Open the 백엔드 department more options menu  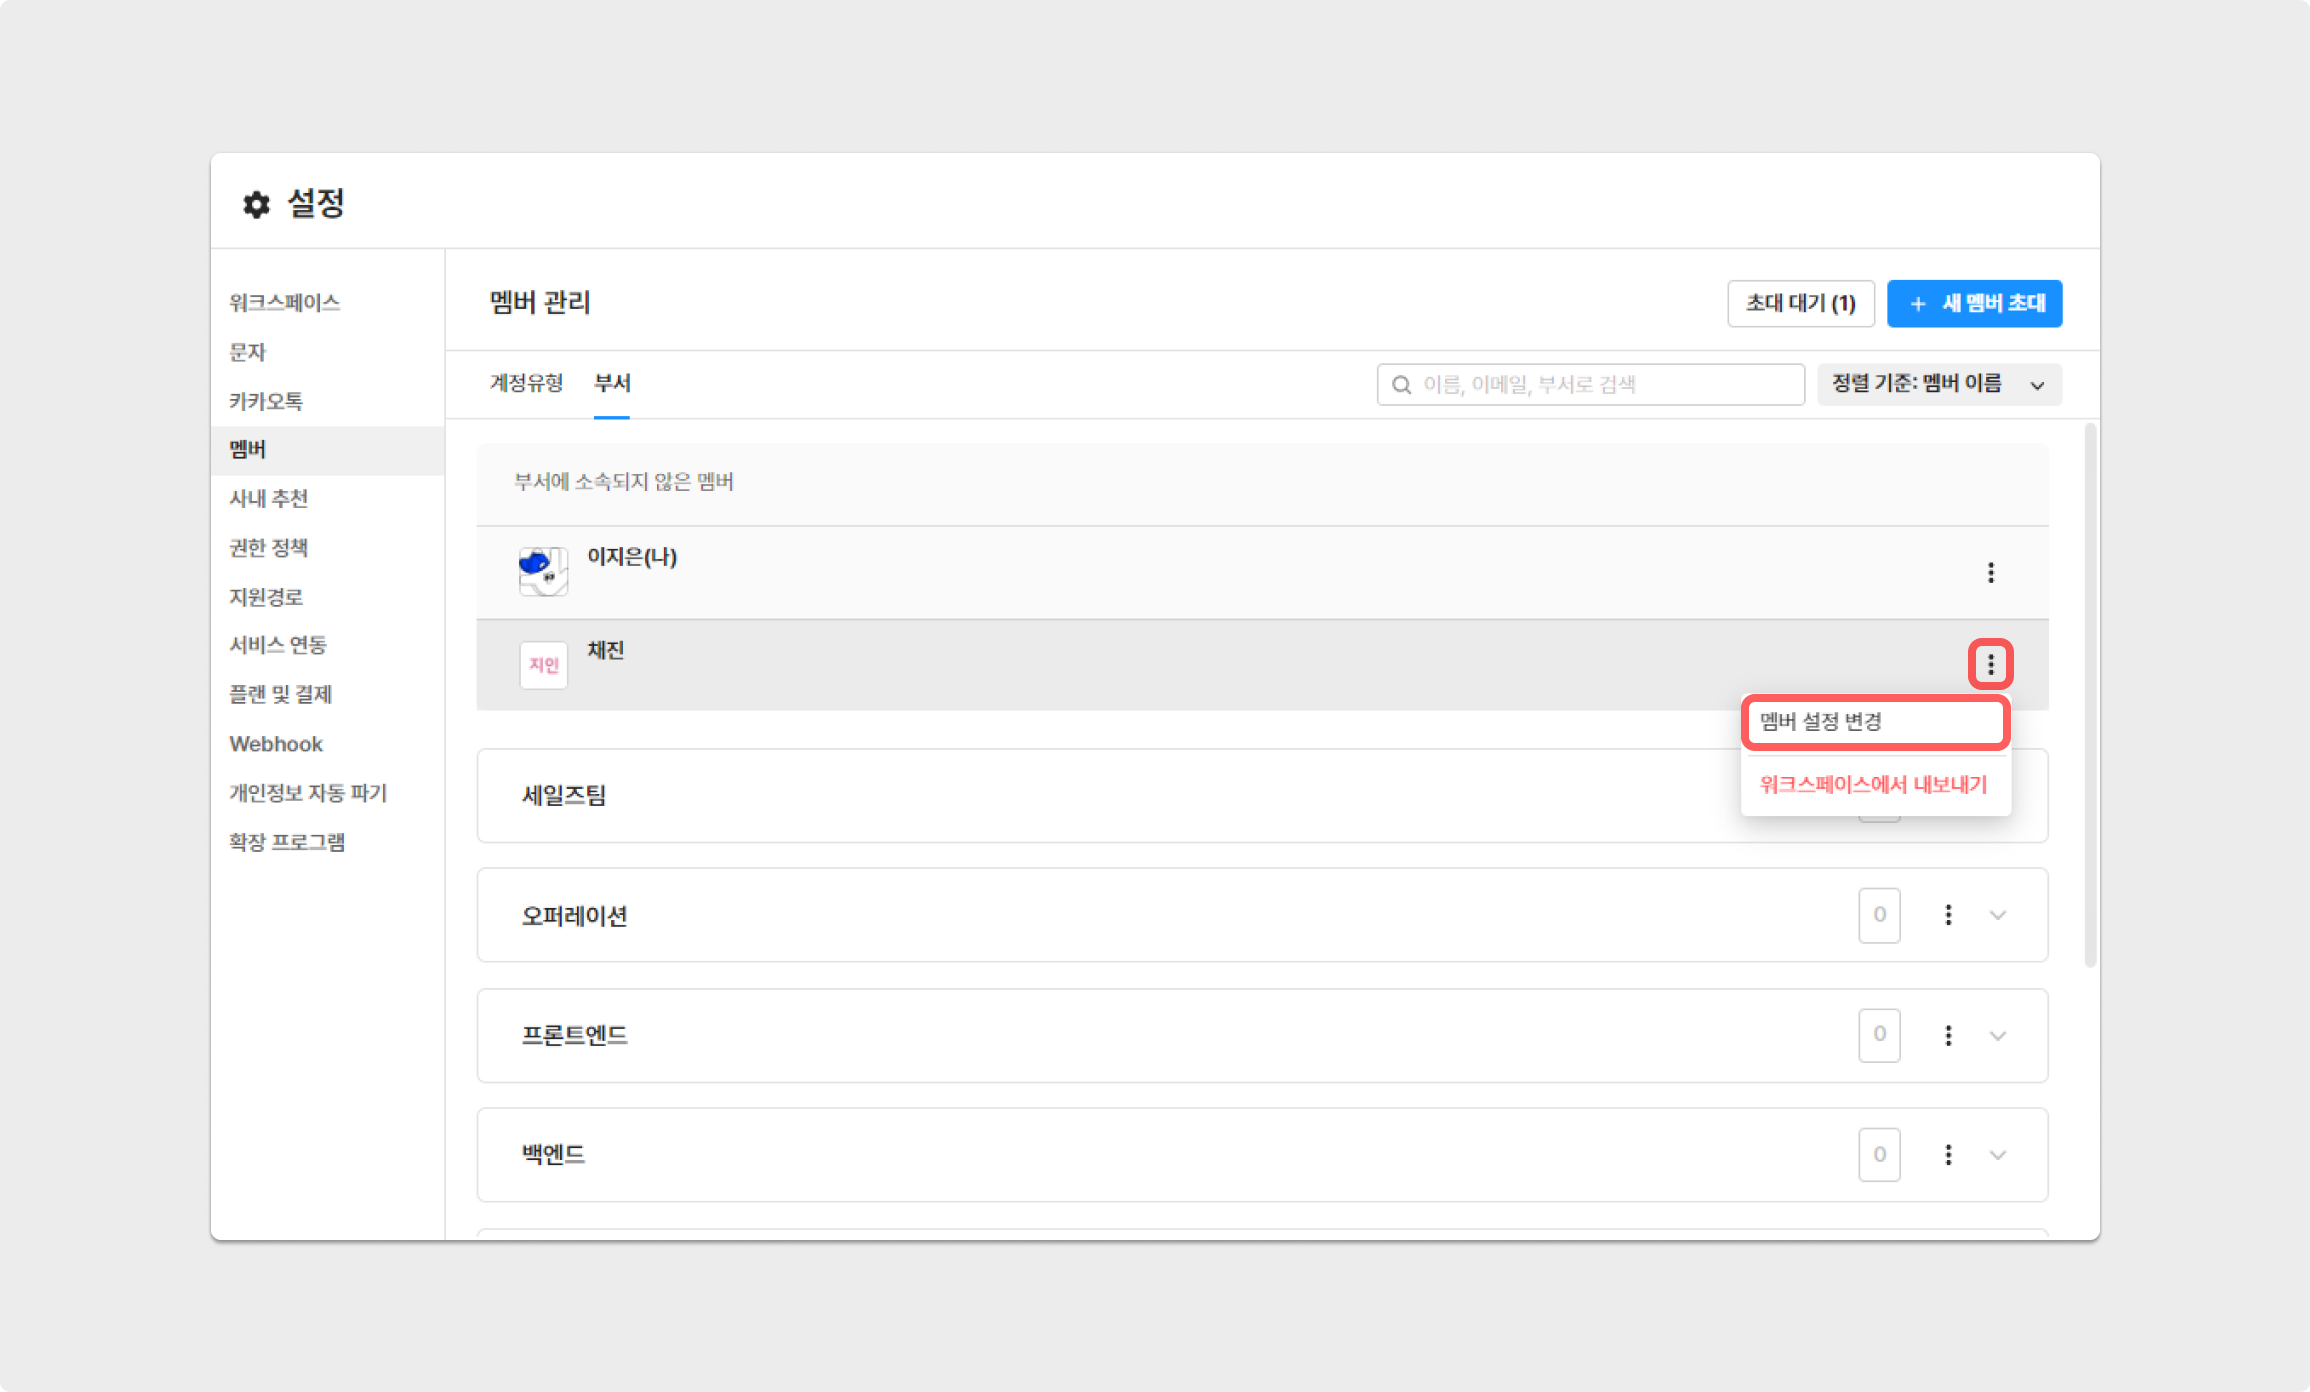tap(1947, 1155)
